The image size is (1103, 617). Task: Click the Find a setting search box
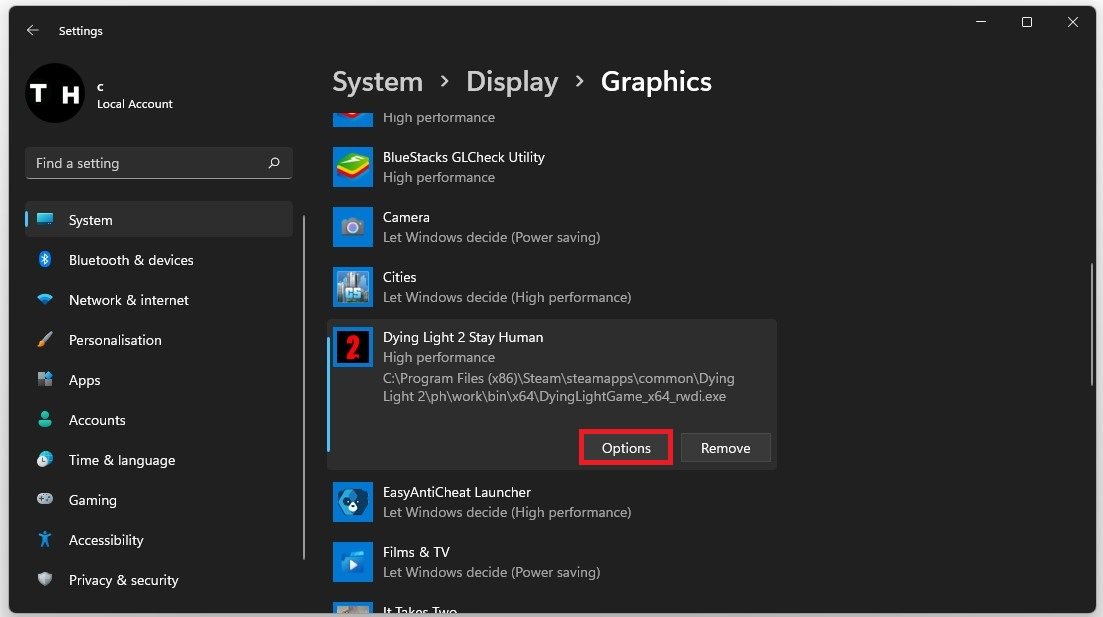pos(159,163)
